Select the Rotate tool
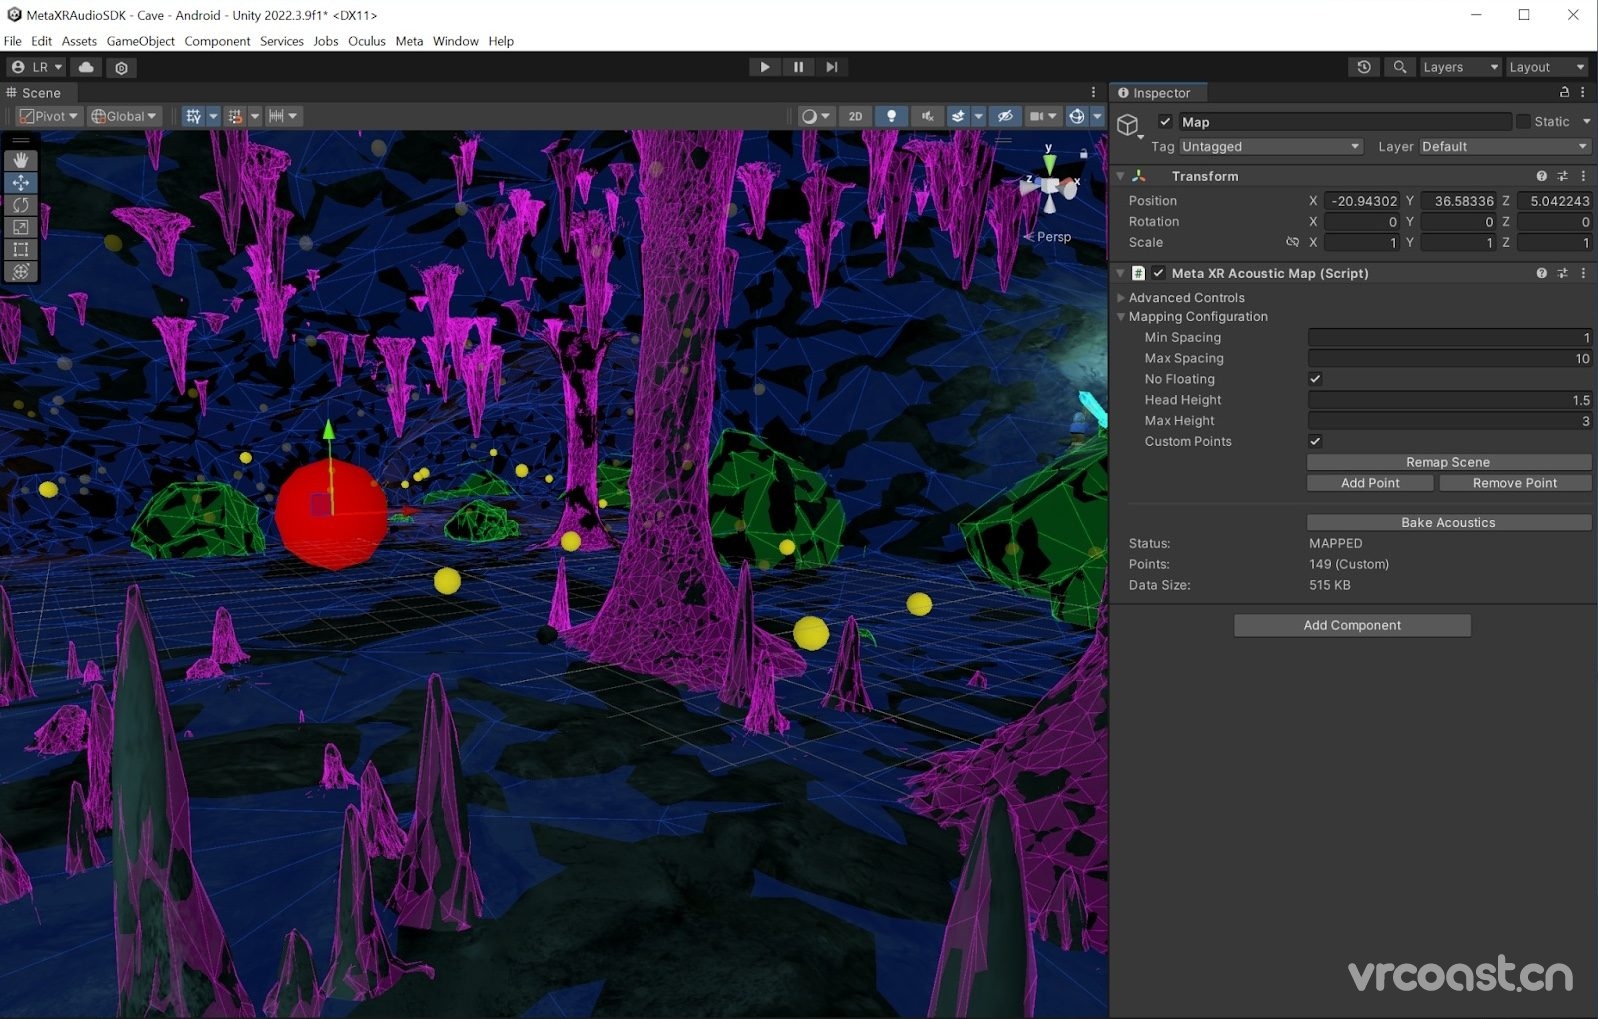 coord(20,205)
